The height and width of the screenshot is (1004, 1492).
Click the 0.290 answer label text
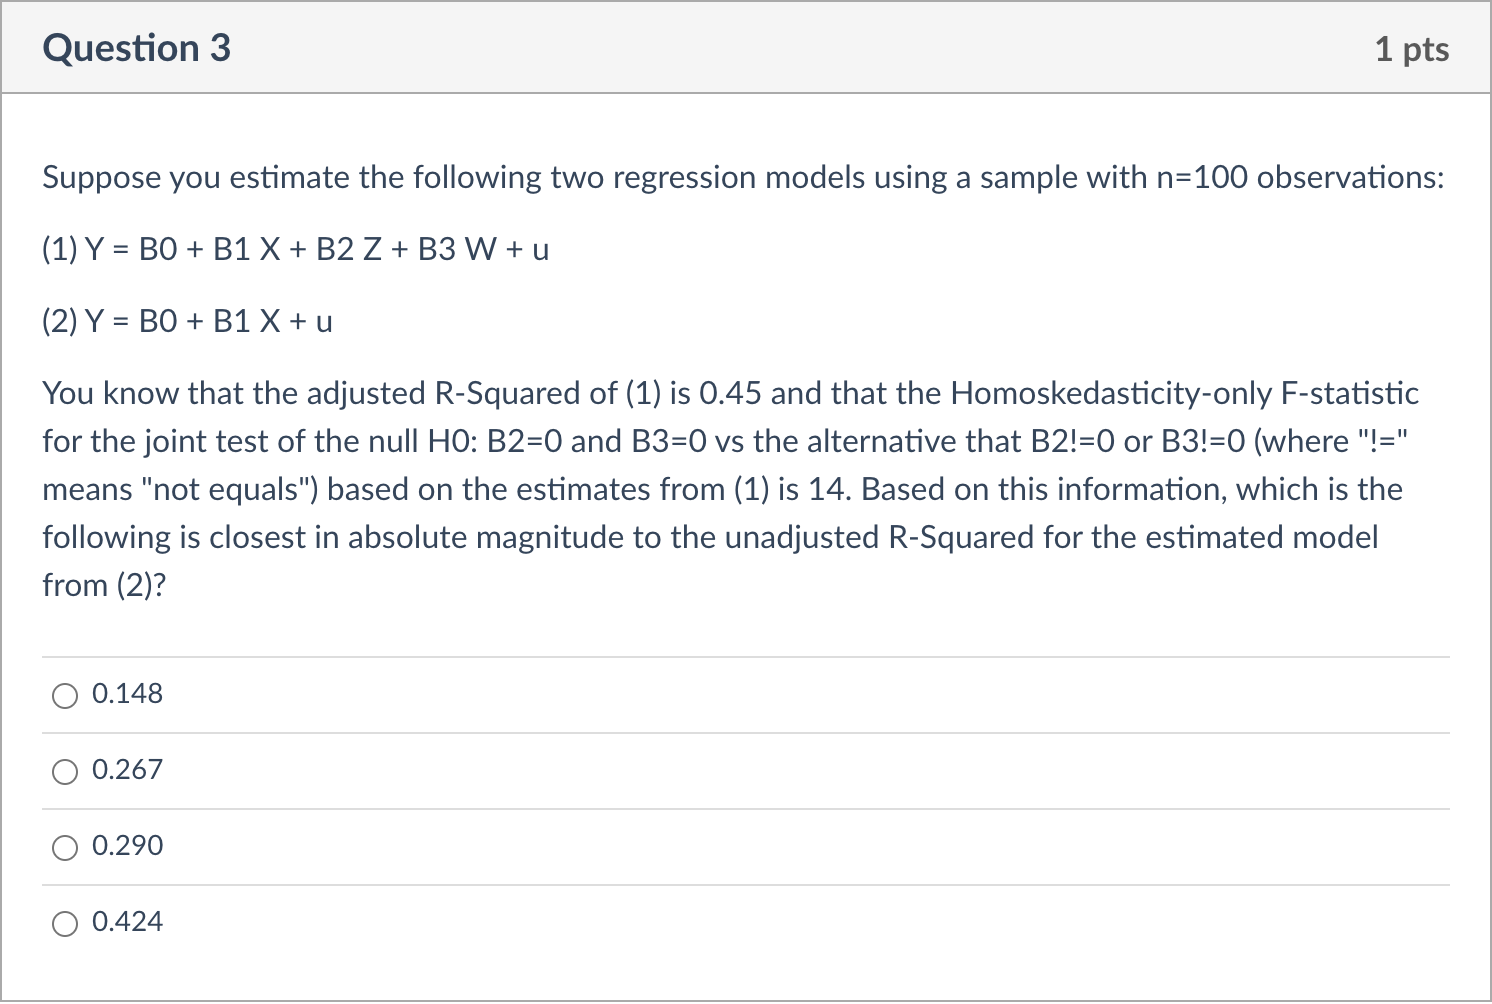coord(127,846)
